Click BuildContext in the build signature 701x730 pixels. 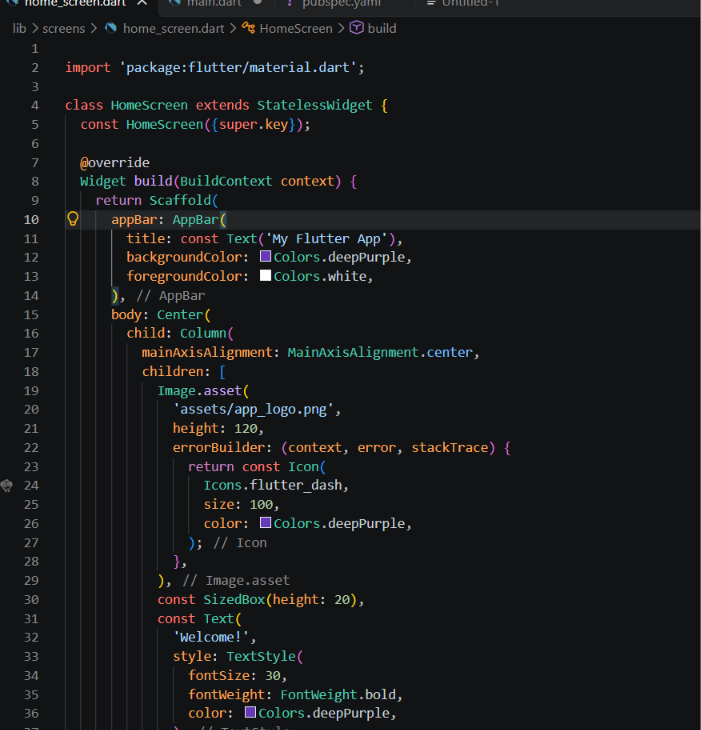click(x=226, y=181)
